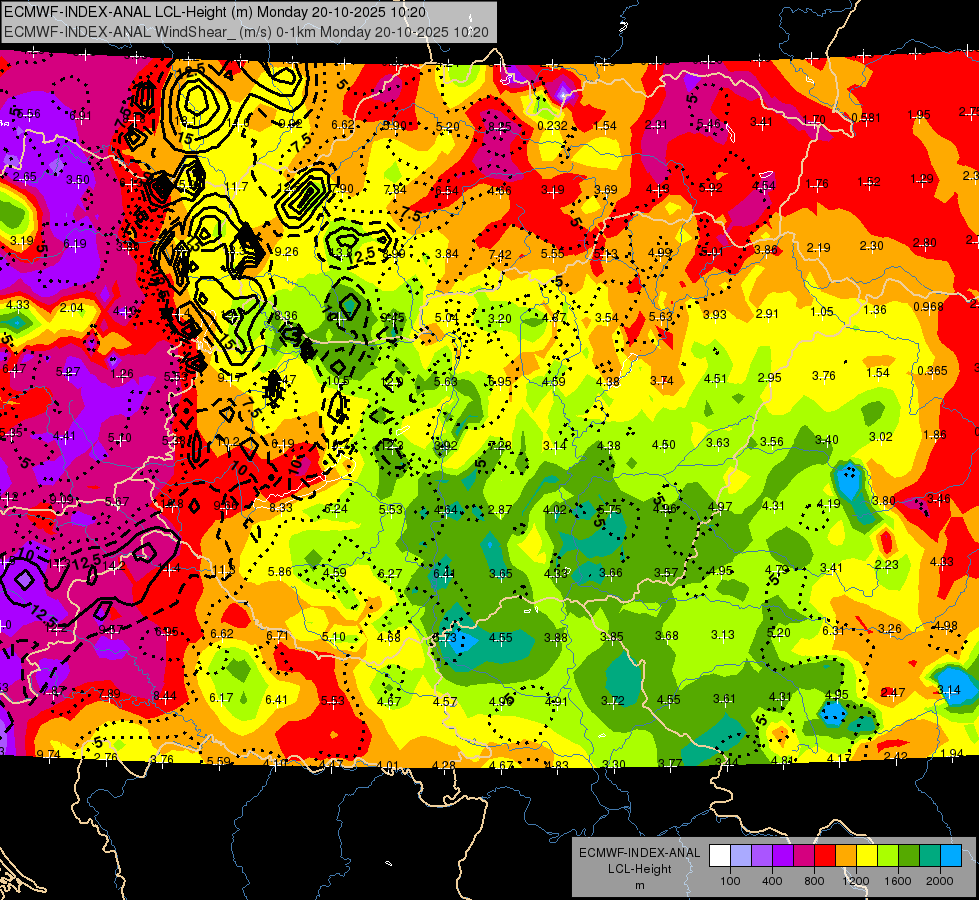This screenshot has width=979, height=900.
Task: Click the wind shear value '6.17'
Action: [x=221, y=698]
